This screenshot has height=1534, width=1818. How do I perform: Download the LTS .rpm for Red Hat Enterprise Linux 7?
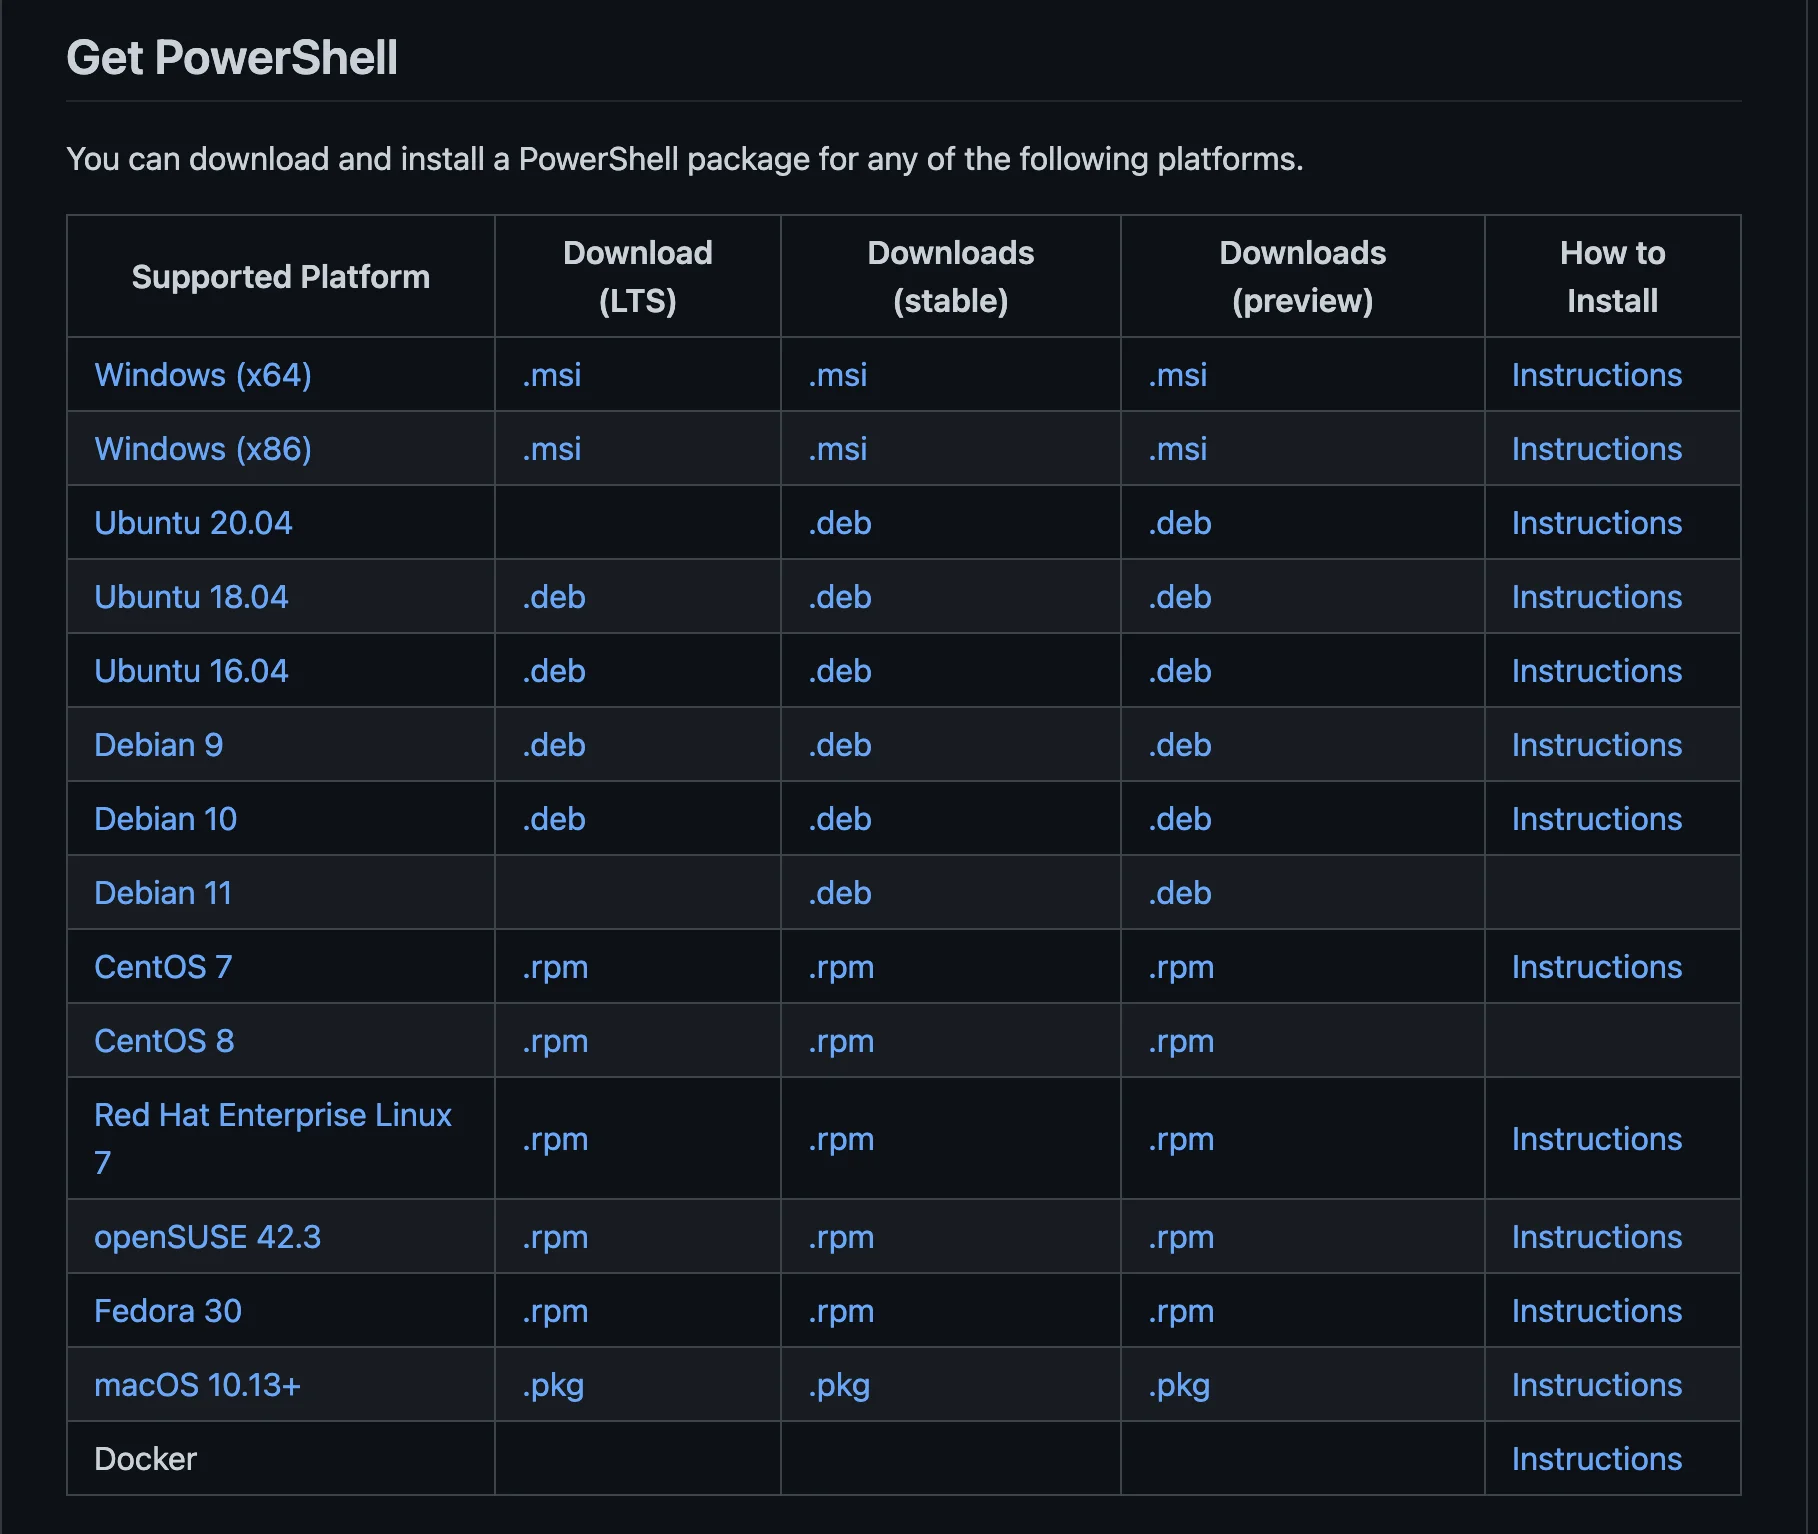pyautogui.click(x=554, y=1140)
